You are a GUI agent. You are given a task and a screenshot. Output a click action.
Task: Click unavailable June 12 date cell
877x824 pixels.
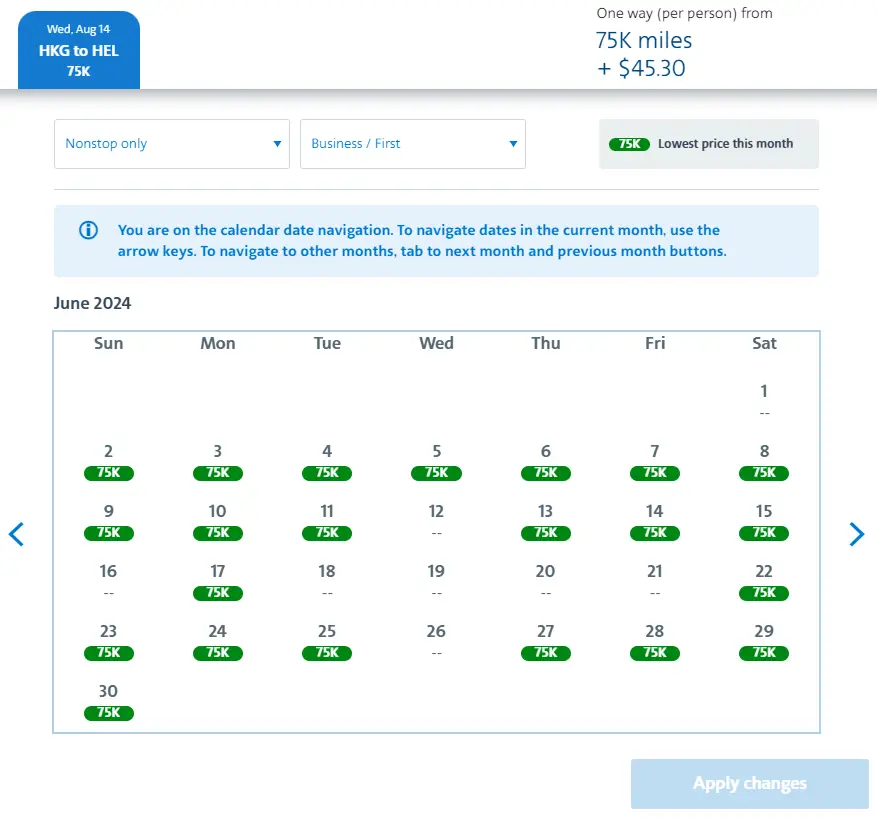click(x=436, y=521)
